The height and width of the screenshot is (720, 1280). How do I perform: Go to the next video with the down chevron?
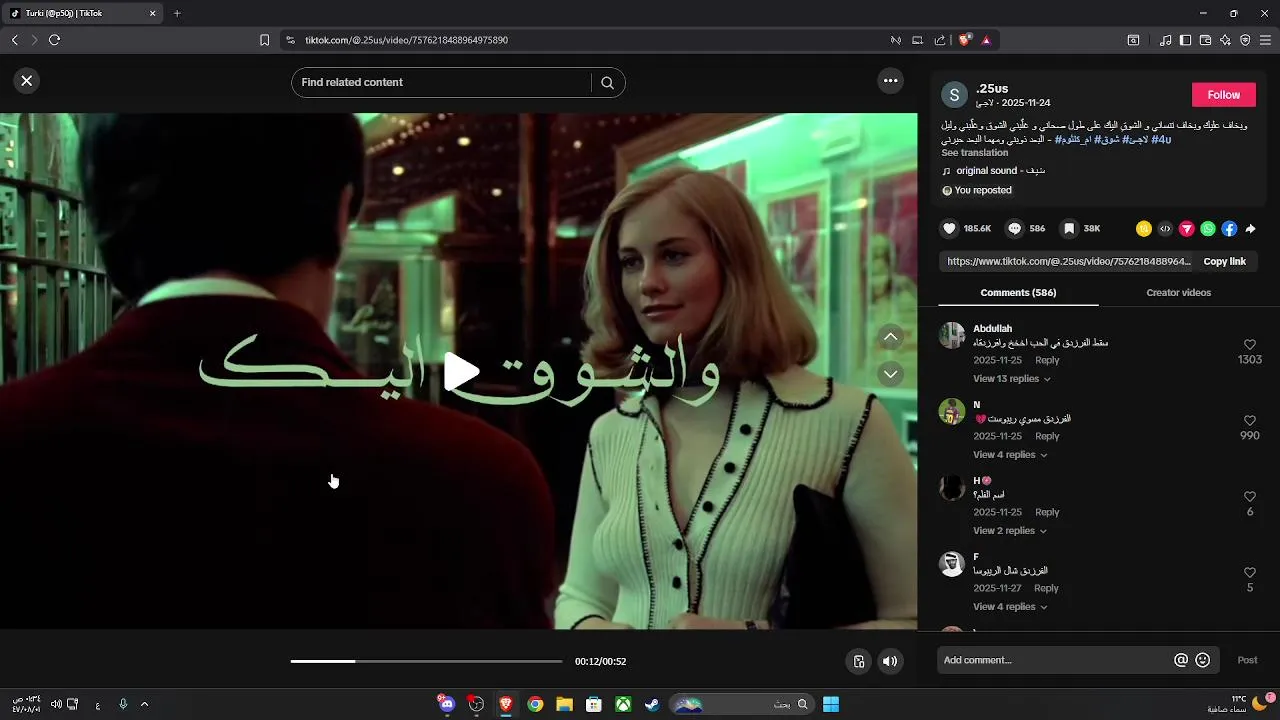890,374
